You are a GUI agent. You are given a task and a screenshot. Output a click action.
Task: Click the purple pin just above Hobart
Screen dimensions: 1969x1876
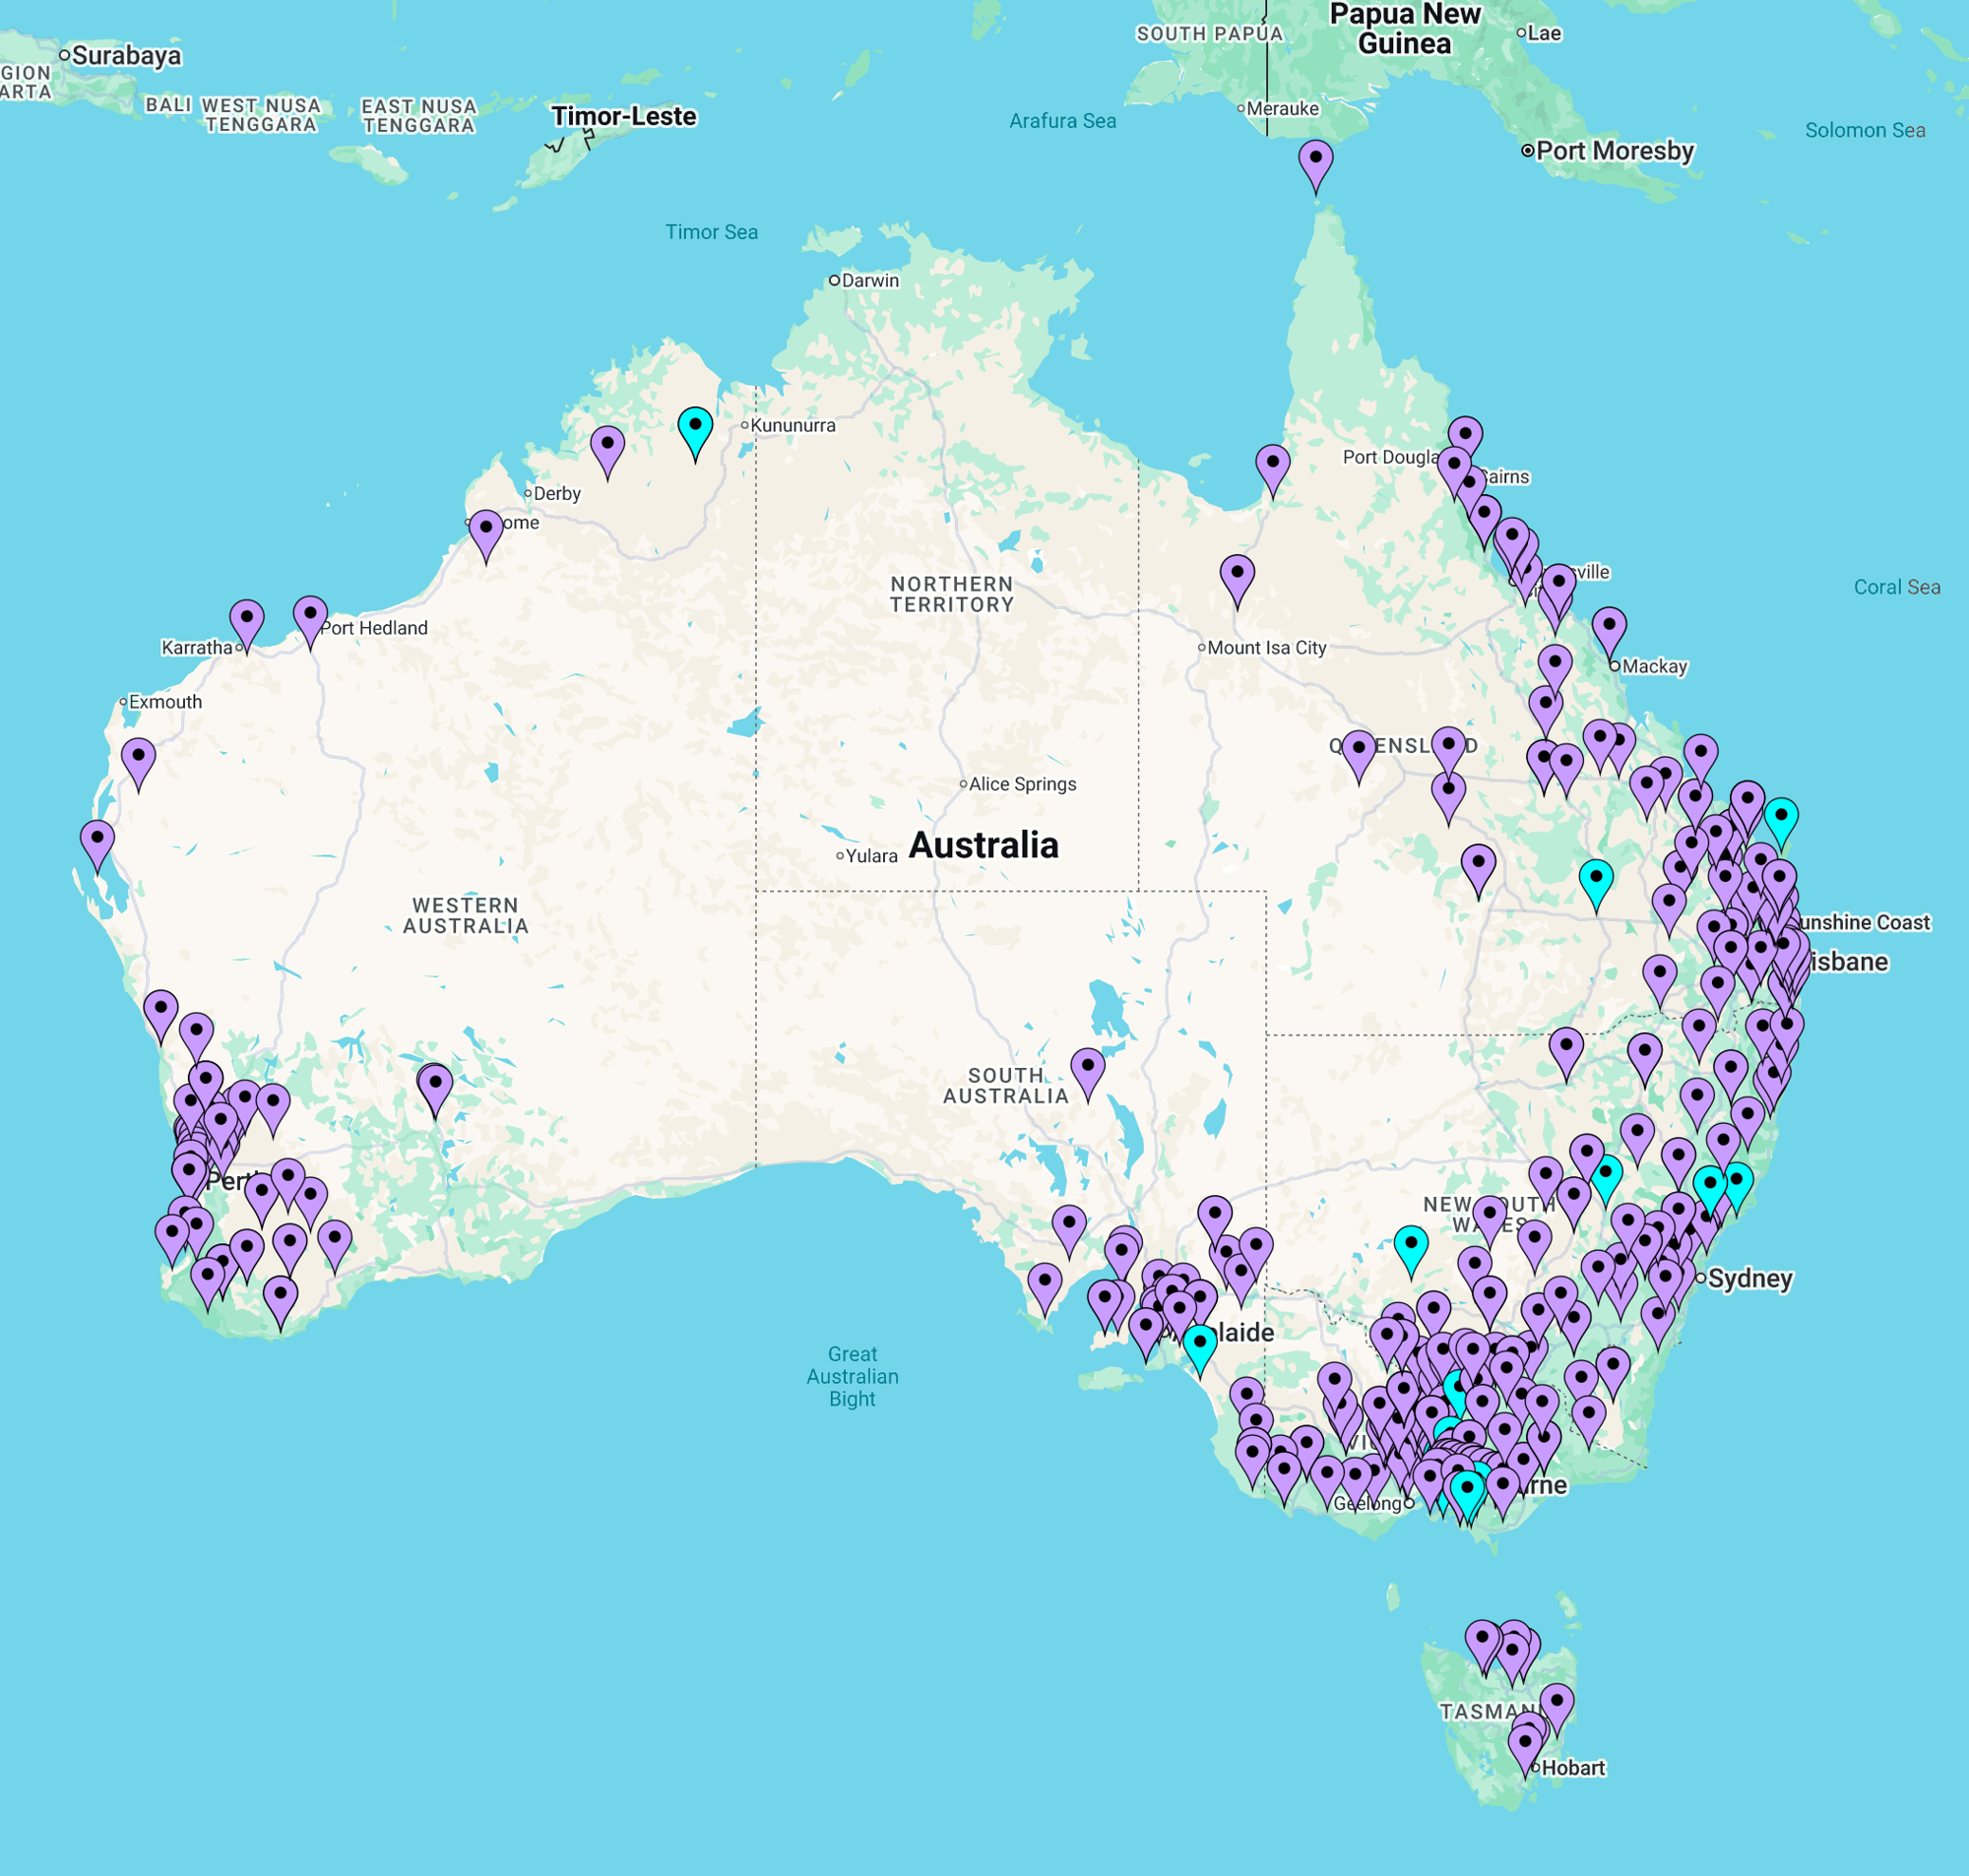pos(1525,1752)
